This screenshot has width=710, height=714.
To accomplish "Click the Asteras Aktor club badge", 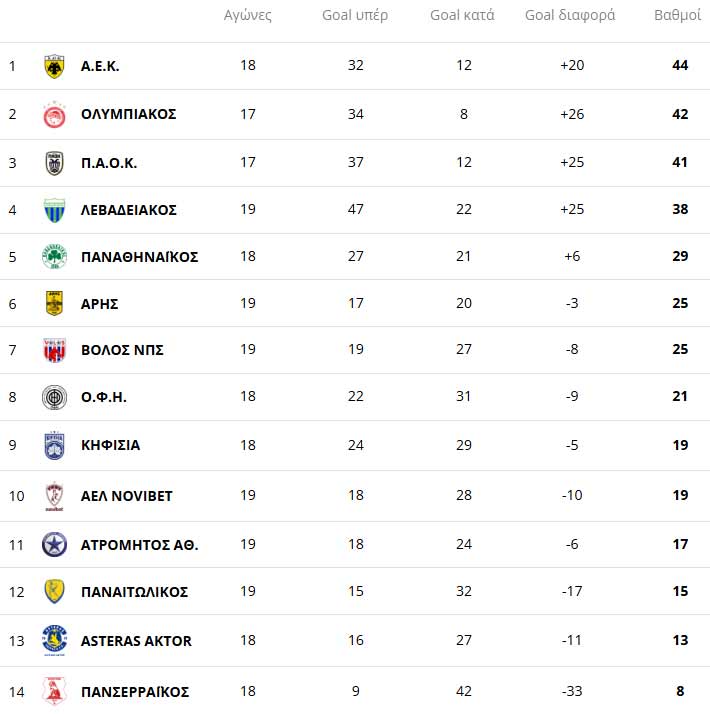I will point(54,640).
